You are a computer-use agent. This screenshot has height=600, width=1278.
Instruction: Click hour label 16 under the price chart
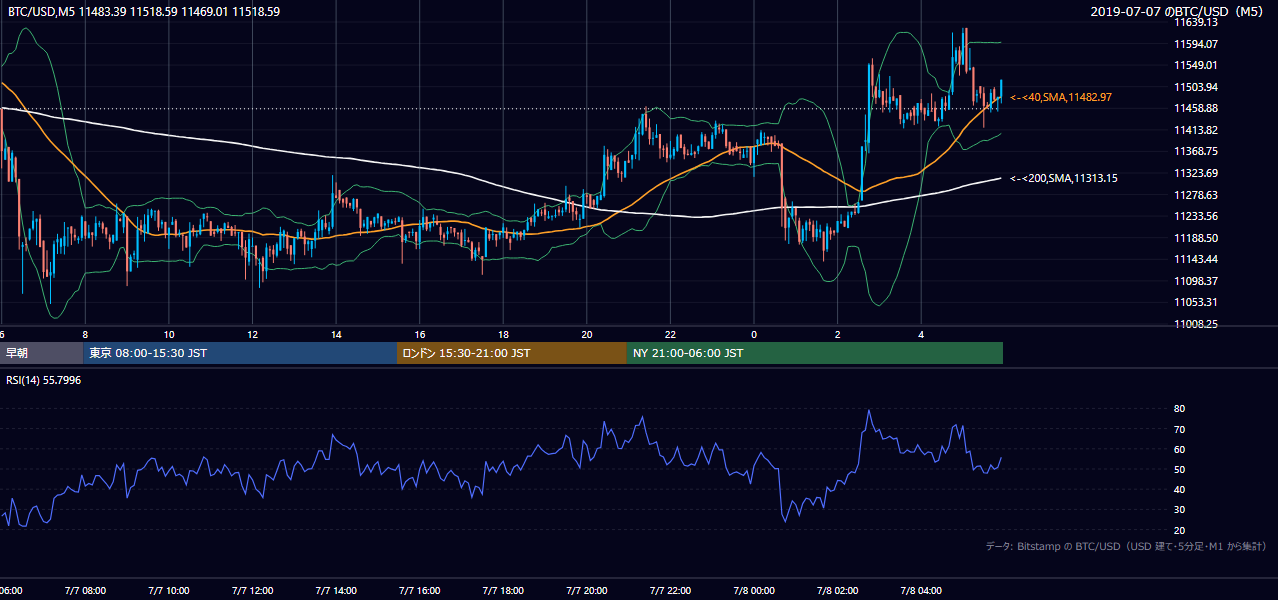click(x=420, y=334)
